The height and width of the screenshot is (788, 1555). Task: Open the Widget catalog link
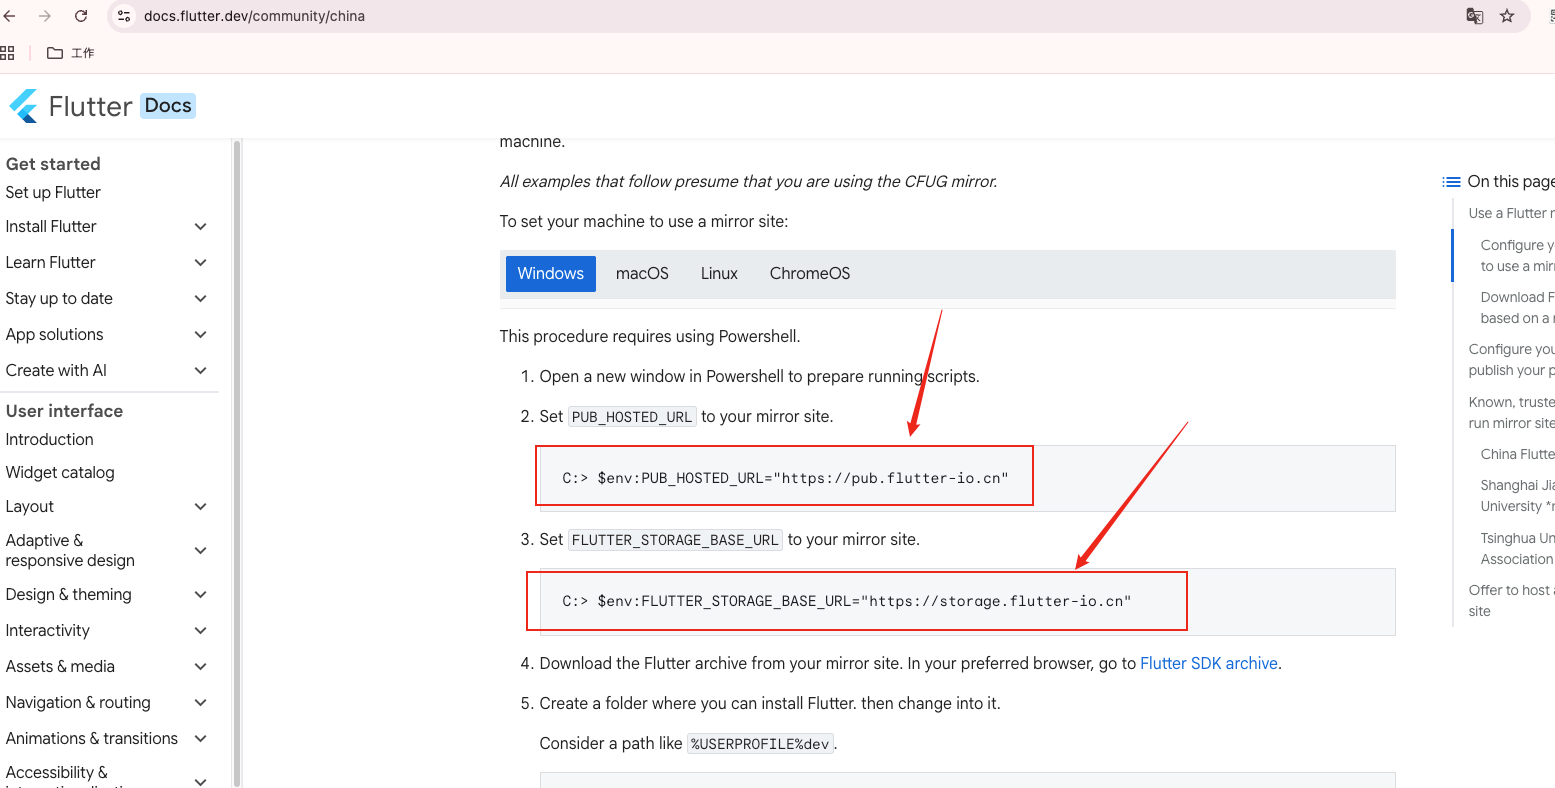(x=60, y=472)
